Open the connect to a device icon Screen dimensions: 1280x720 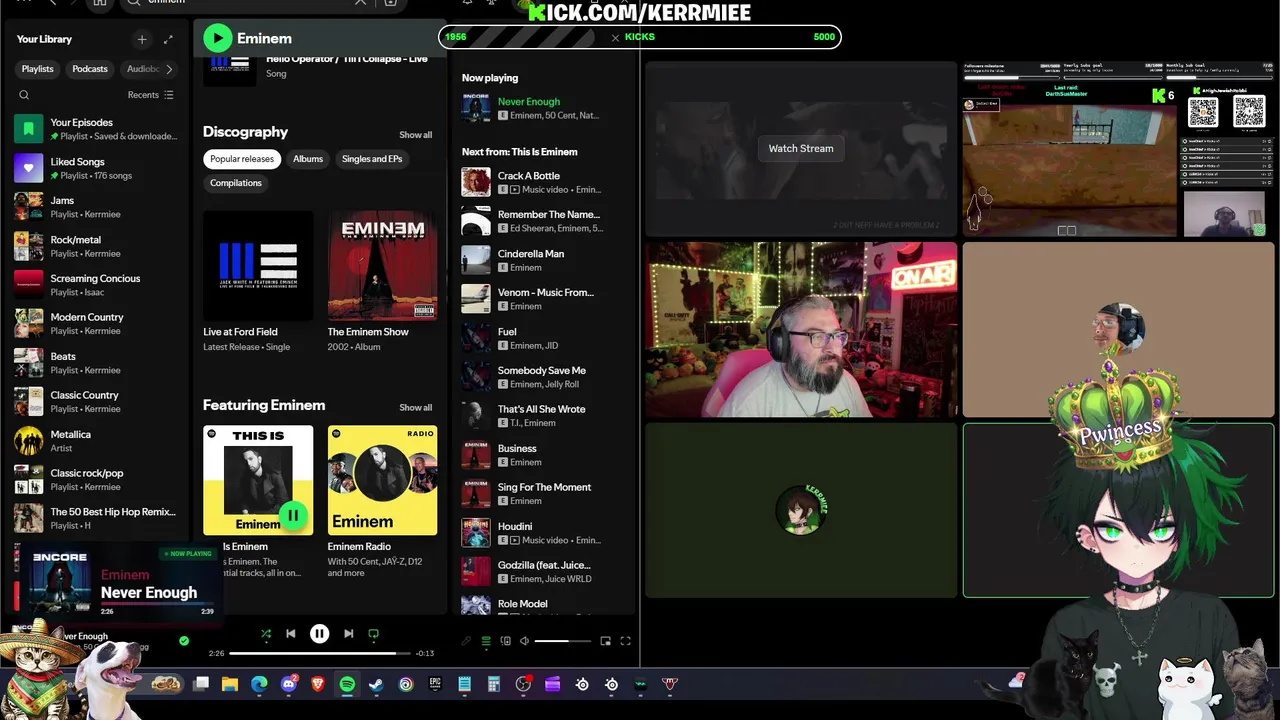point(506,641)
